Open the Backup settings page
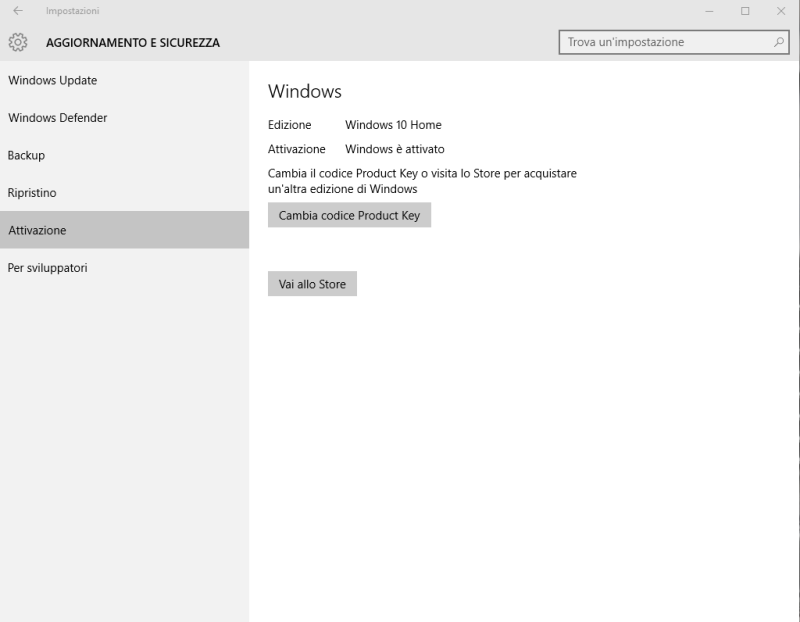The image size is (800, 622). point(124,155)
